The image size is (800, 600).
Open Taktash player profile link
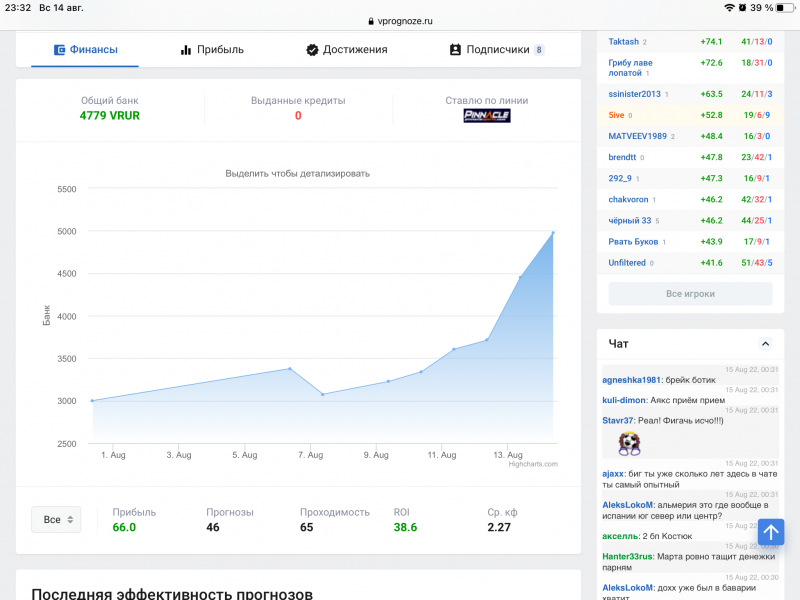[623, 42]
